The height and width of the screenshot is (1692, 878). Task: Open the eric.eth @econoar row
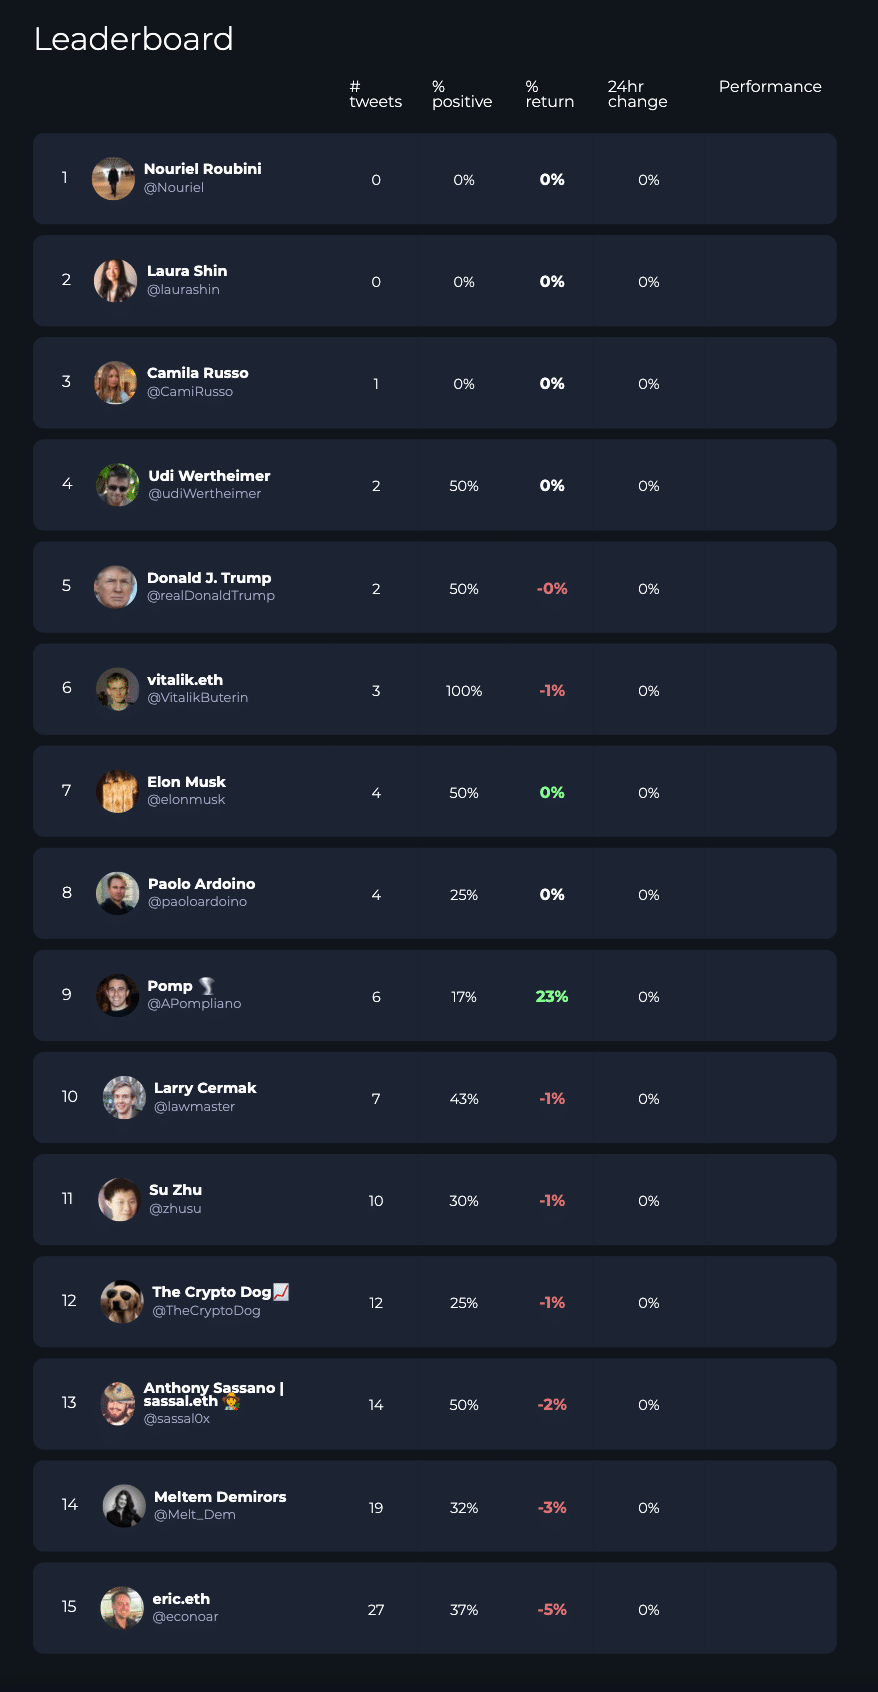coord(435,1608)
